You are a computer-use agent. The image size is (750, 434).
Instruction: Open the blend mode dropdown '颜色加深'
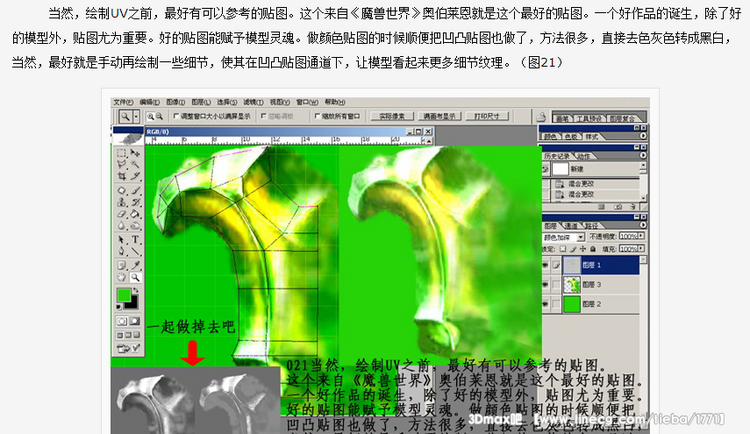click(581, 237)
